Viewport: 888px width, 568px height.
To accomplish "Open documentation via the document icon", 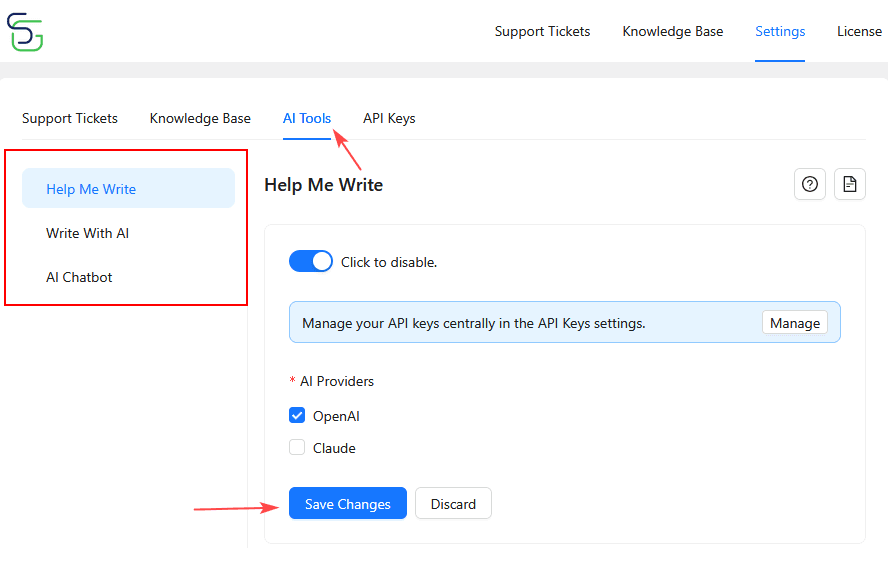I will tap(849, 184).
